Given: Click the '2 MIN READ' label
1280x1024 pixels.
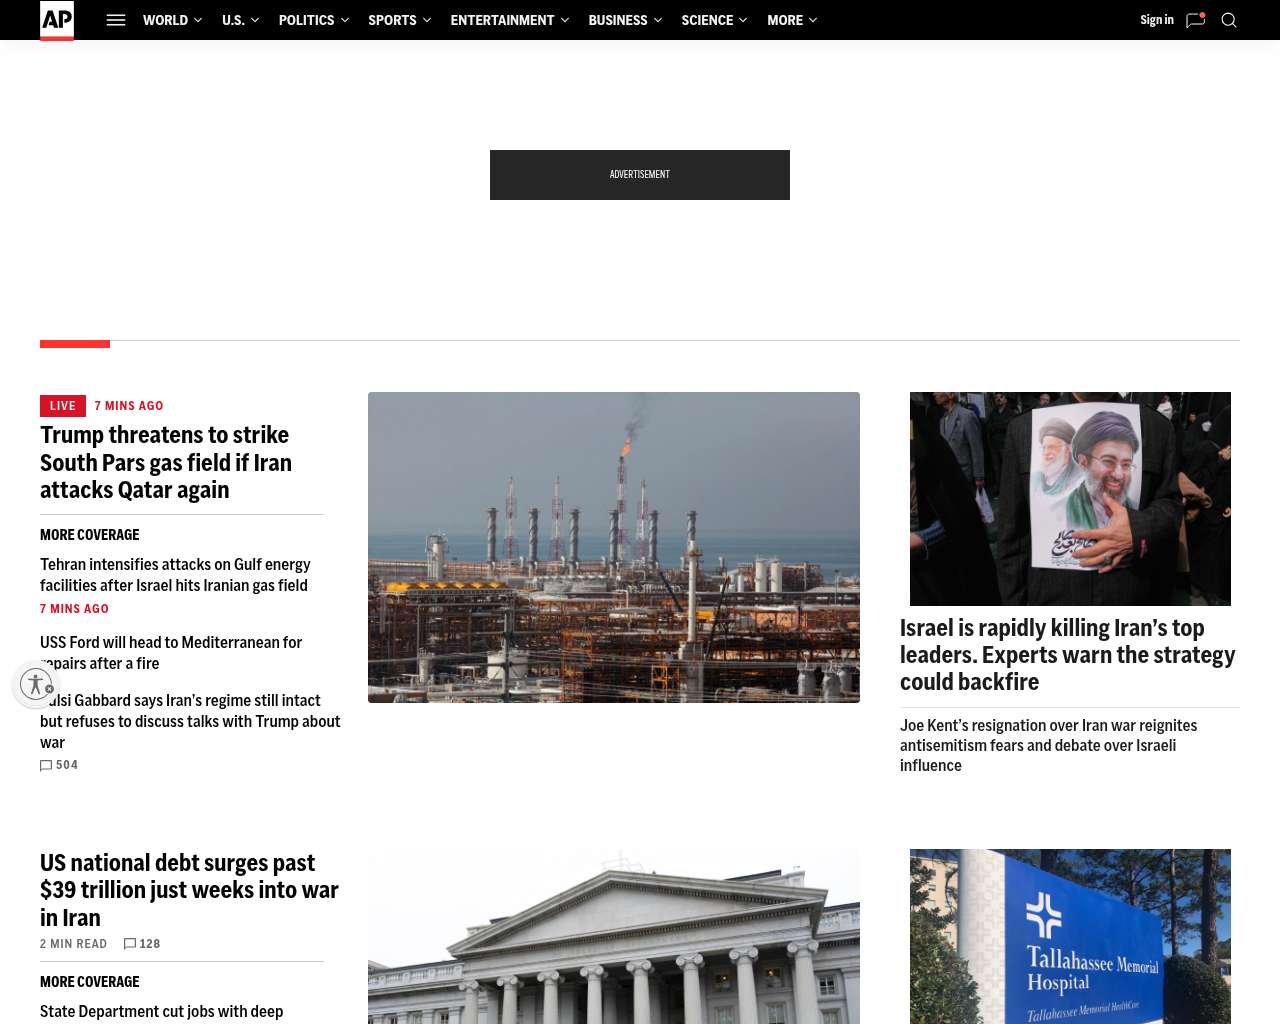Looking at the screenshot, I should (73, 944).
